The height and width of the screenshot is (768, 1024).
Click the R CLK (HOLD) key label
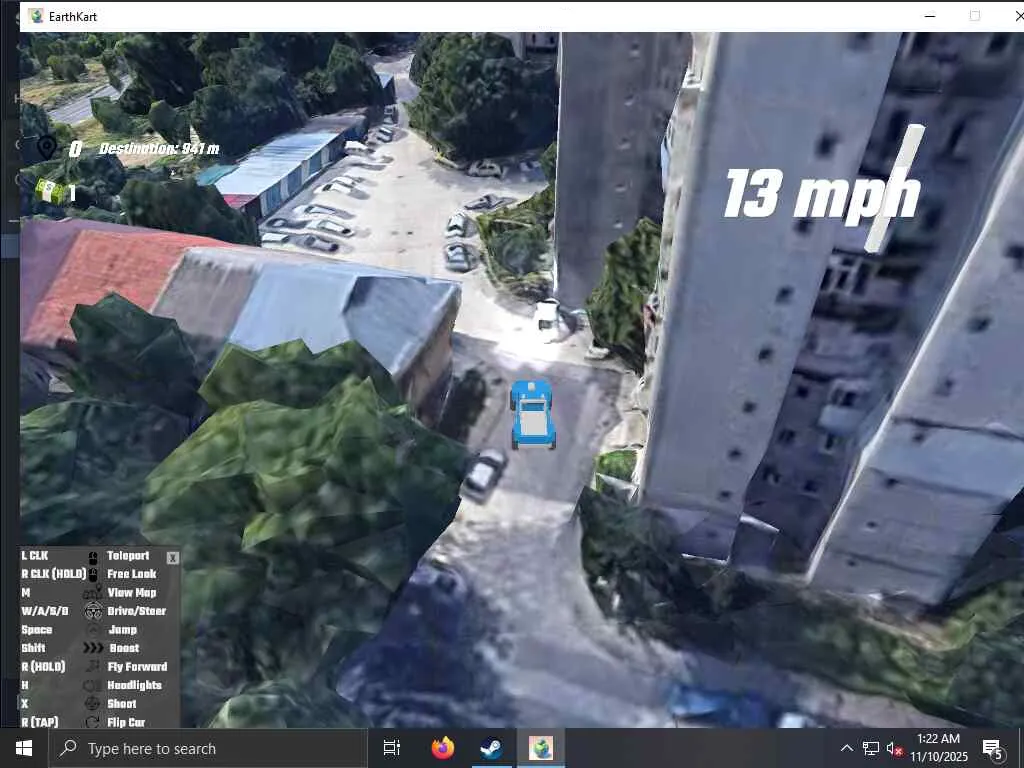coord(54,574)
